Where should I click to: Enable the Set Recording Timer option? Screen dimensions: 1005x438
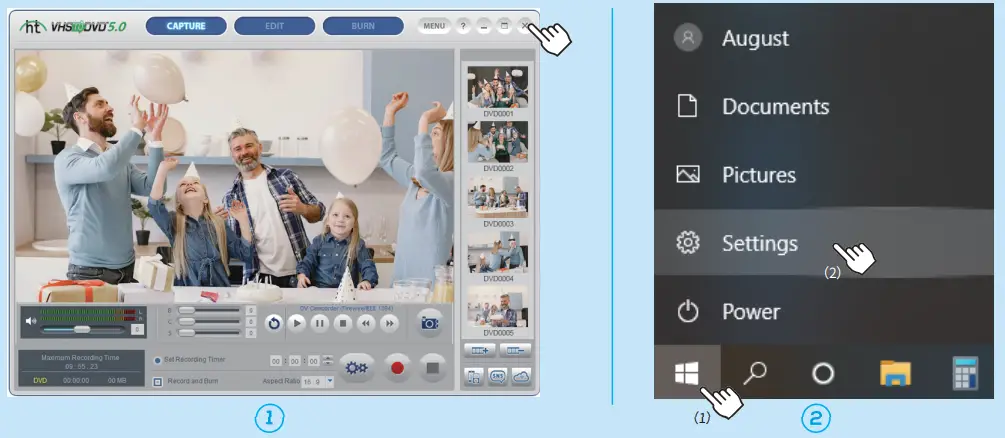click(158, 360)
